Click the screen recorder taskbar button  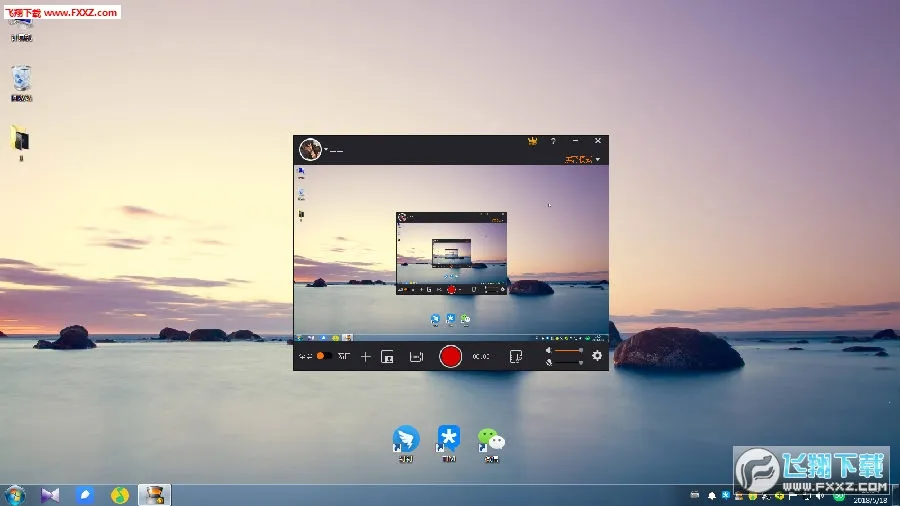click(x=153, y=495)
